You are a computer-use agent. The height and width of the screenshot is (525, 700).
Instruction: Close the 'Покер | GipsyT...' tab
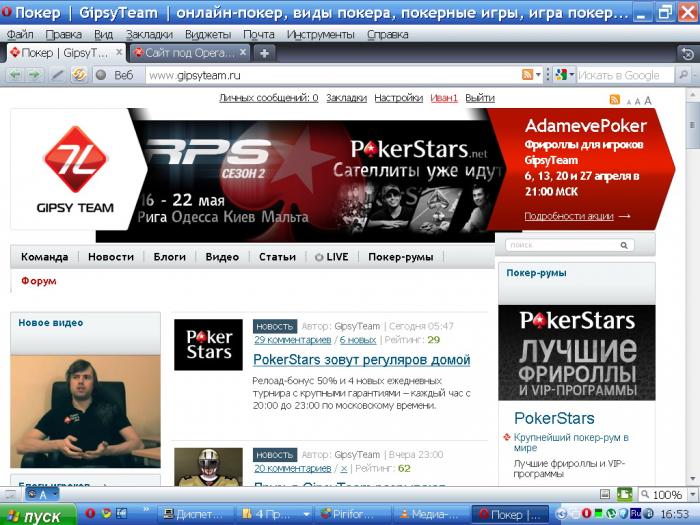click(x=119, y=52)
